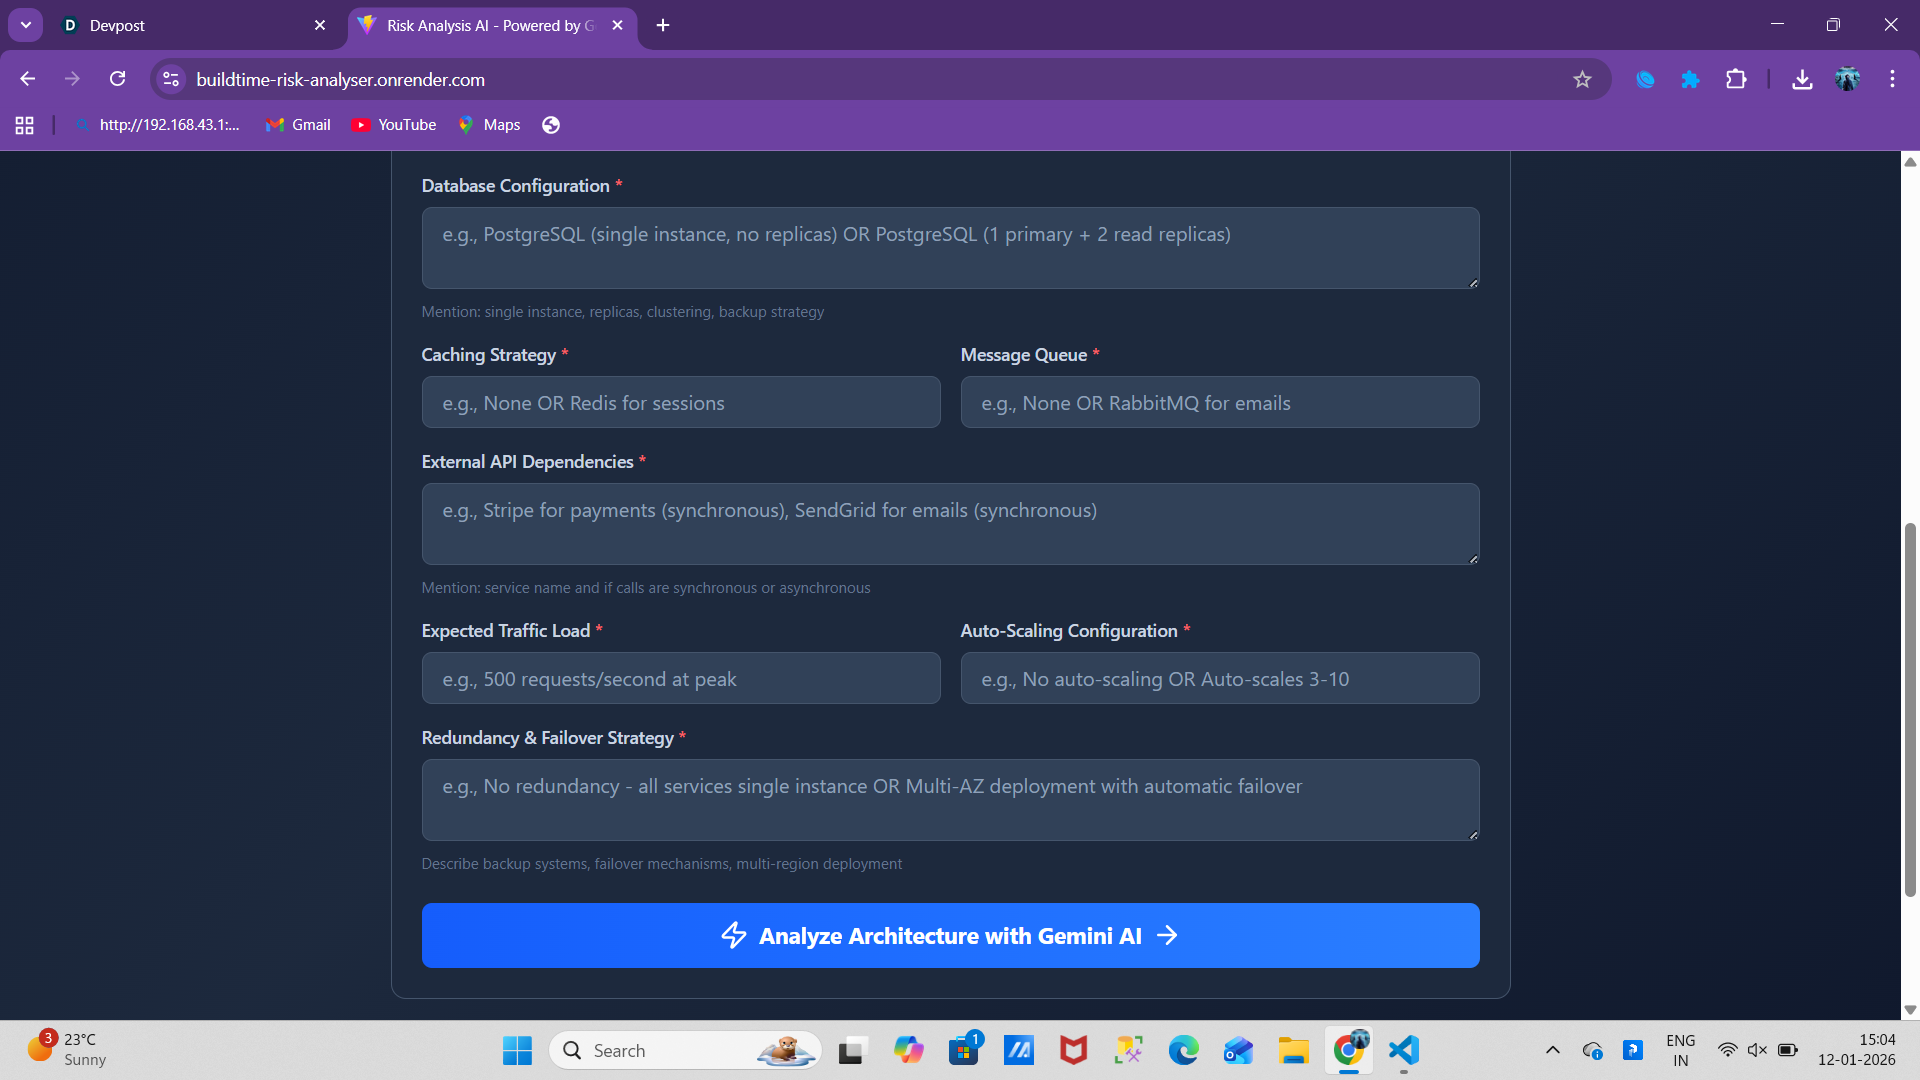Focus the Caching Strategy input field

(x=681, y=402)
